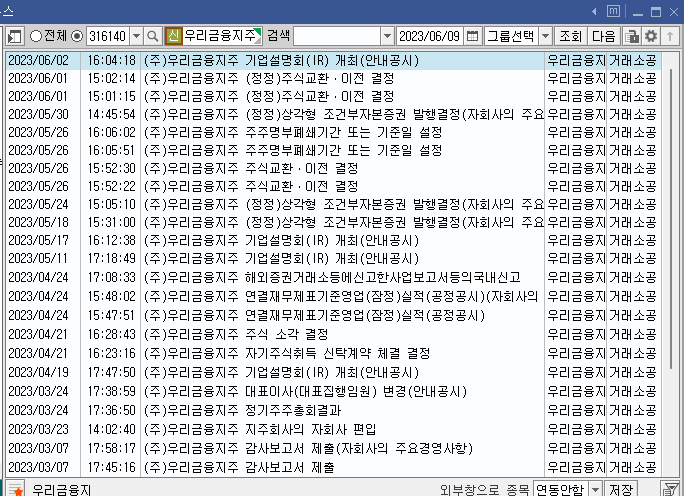Open the 대표이사(대표집행임원) 변경(안내공시) row

[x=333, y=391]
